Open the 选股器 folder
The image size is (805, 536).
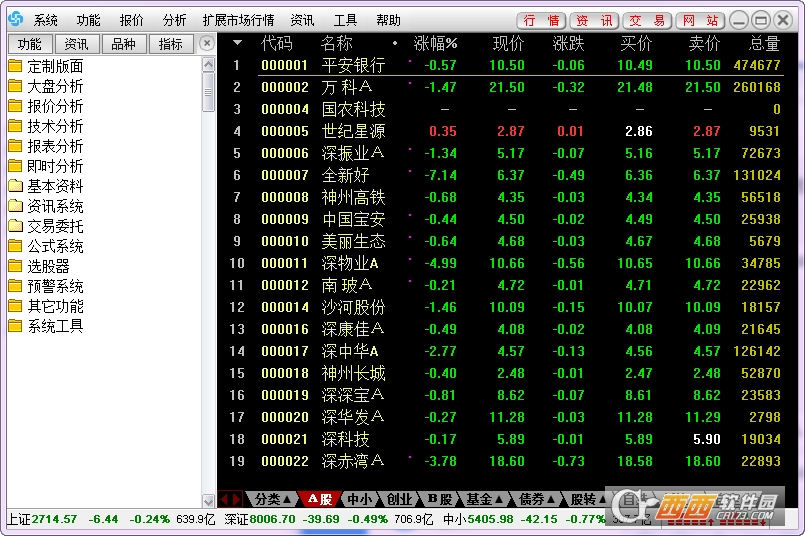click(39, 266)
